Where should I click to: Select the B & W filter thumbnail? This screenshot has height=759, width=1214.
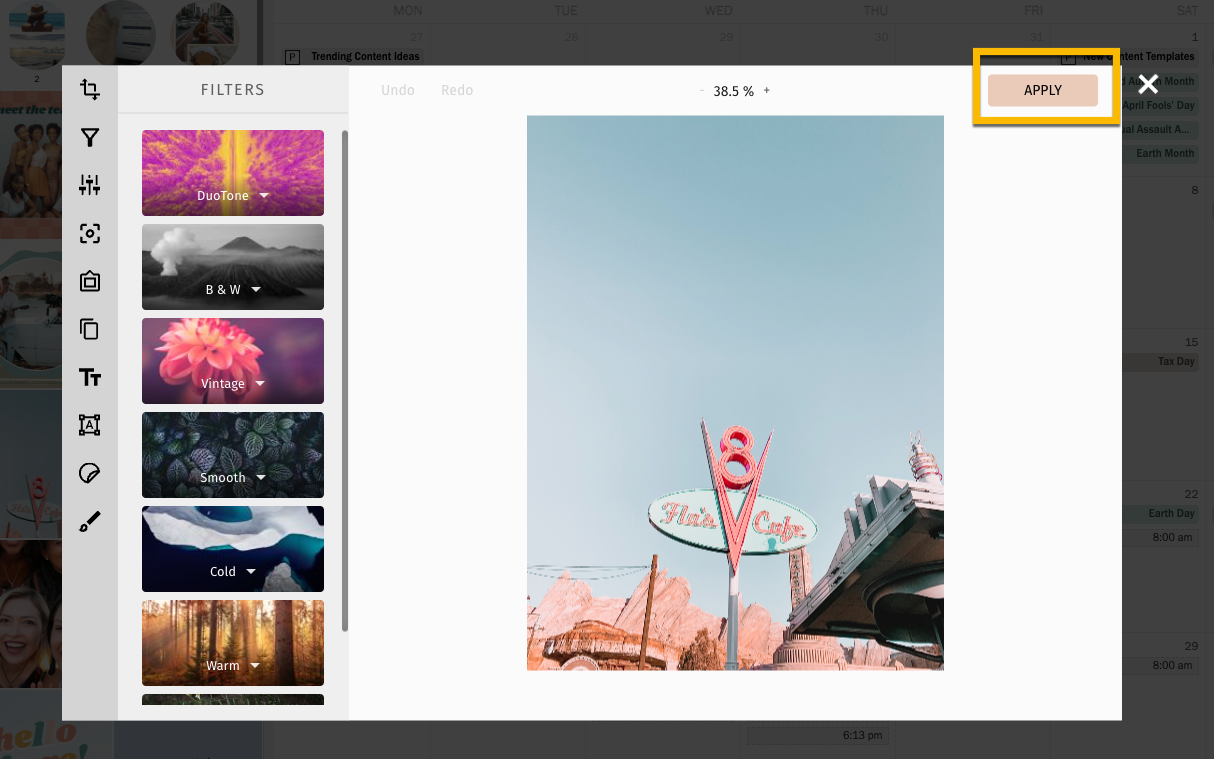click(x=233, y=267)
